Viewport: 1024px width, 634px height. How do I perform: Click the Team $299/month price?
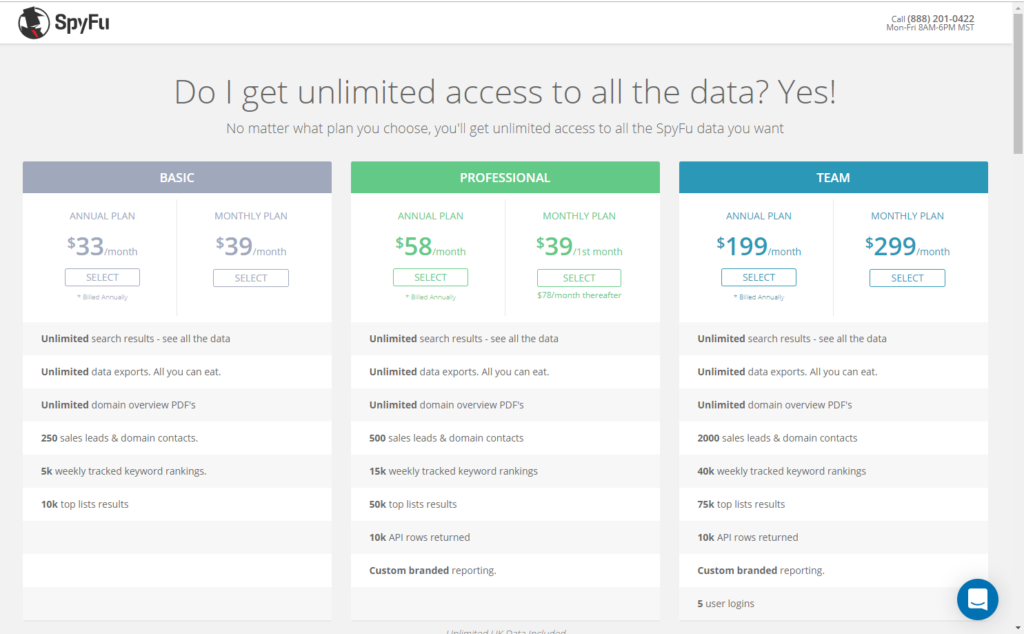click(907, 247)
